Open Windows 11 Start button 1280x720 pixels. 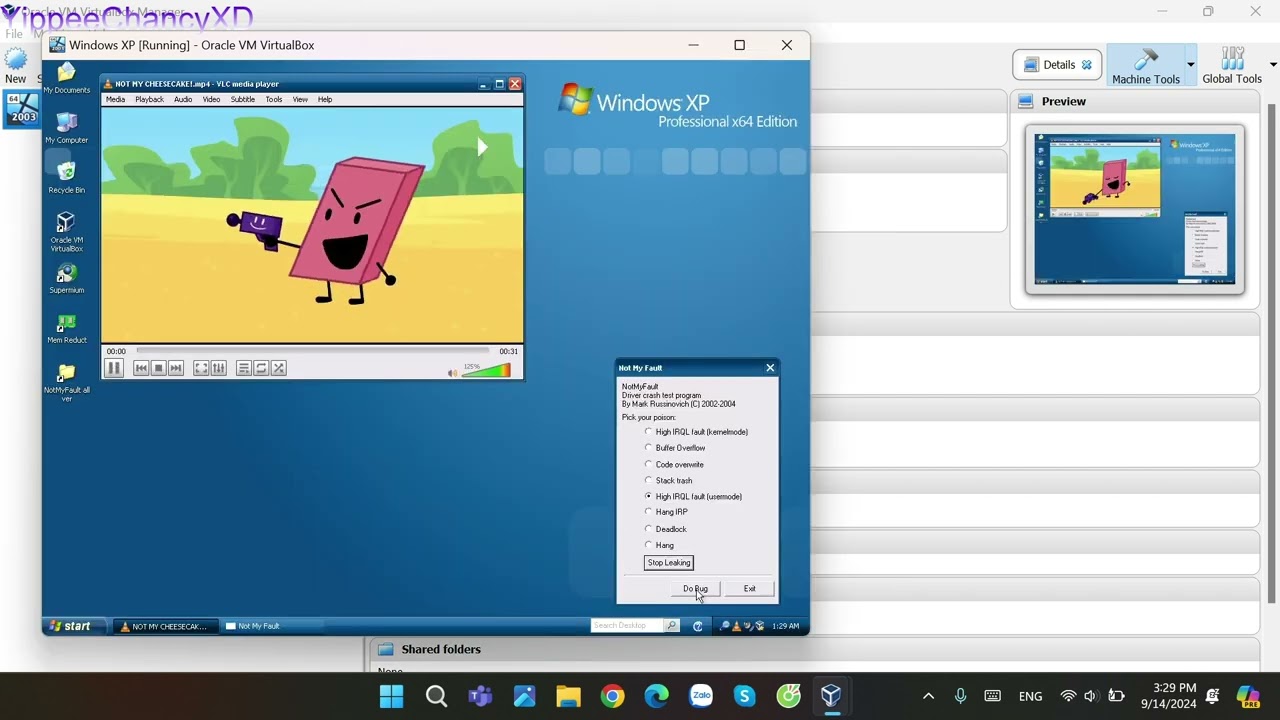click(392, 696)
